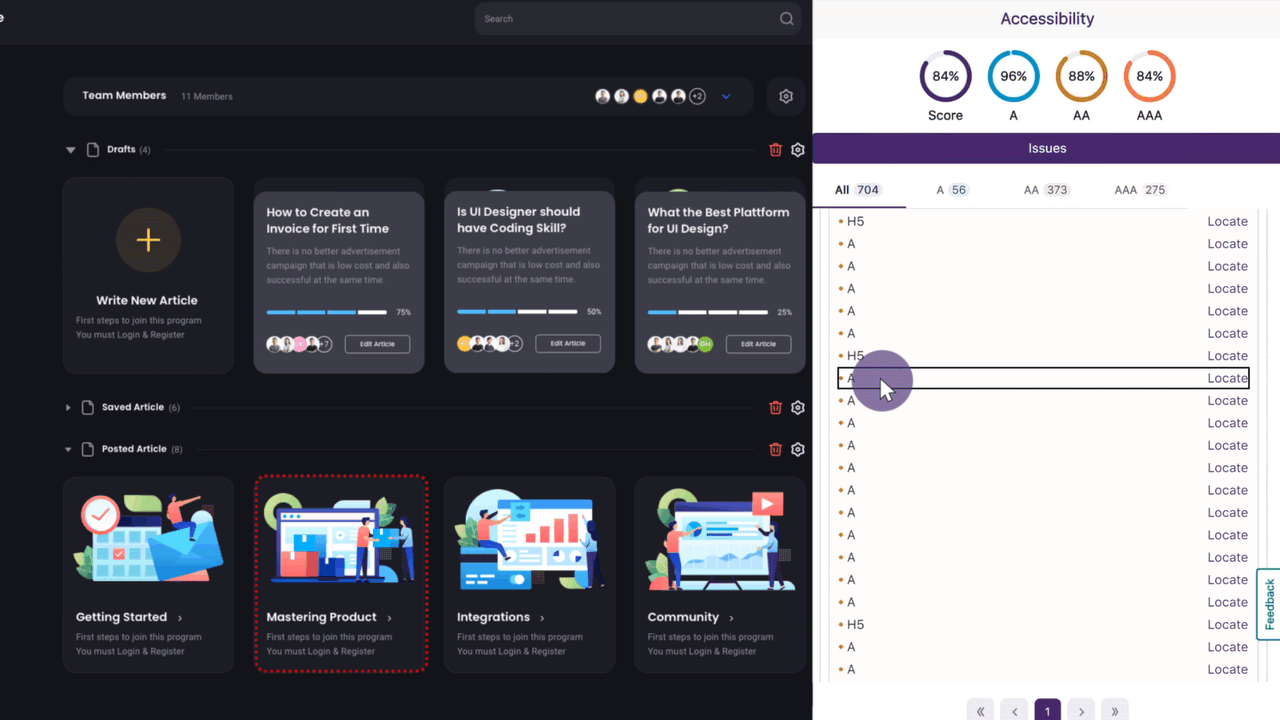This screenshot has height=720, width=1280.
Task: Delete the Saved Article section via trash icon
Action: [775, 407]
